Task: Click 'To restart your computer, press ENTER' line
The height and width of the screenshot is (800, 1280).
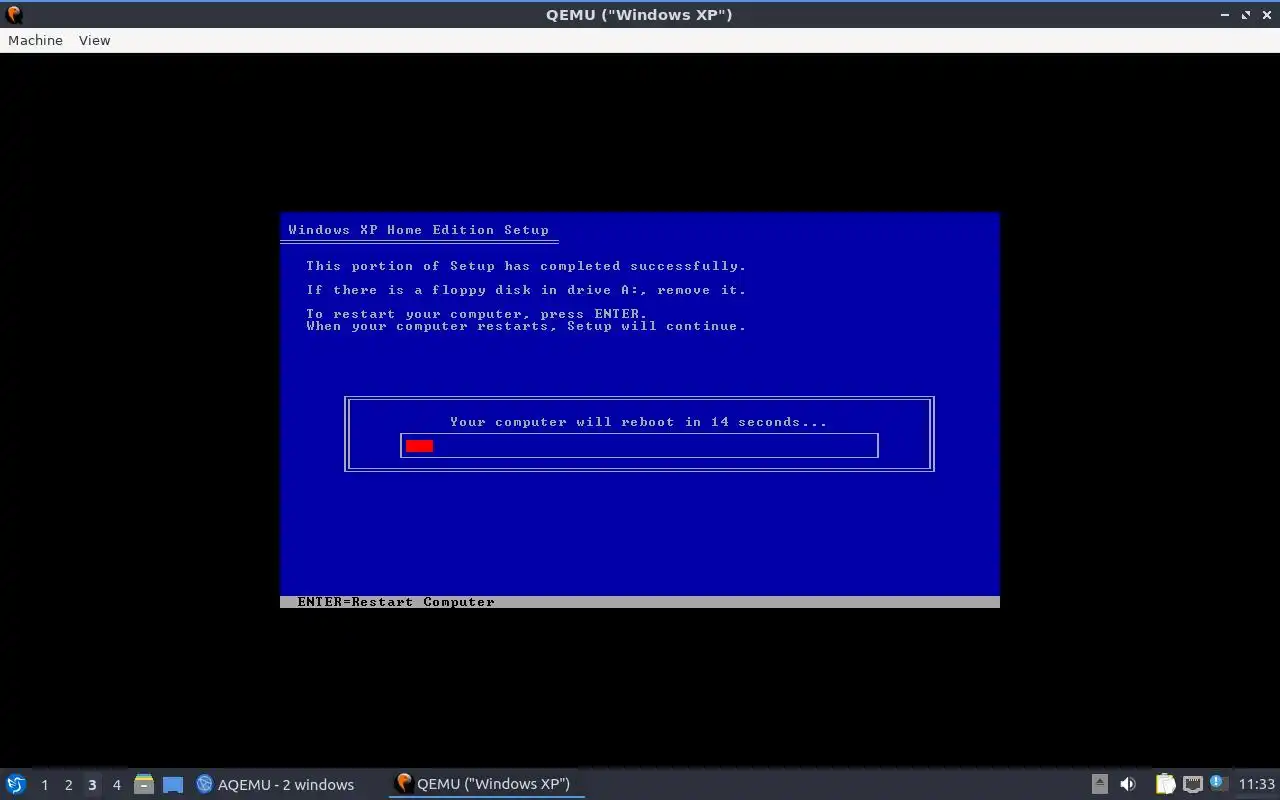Action: tap(477, 314)
